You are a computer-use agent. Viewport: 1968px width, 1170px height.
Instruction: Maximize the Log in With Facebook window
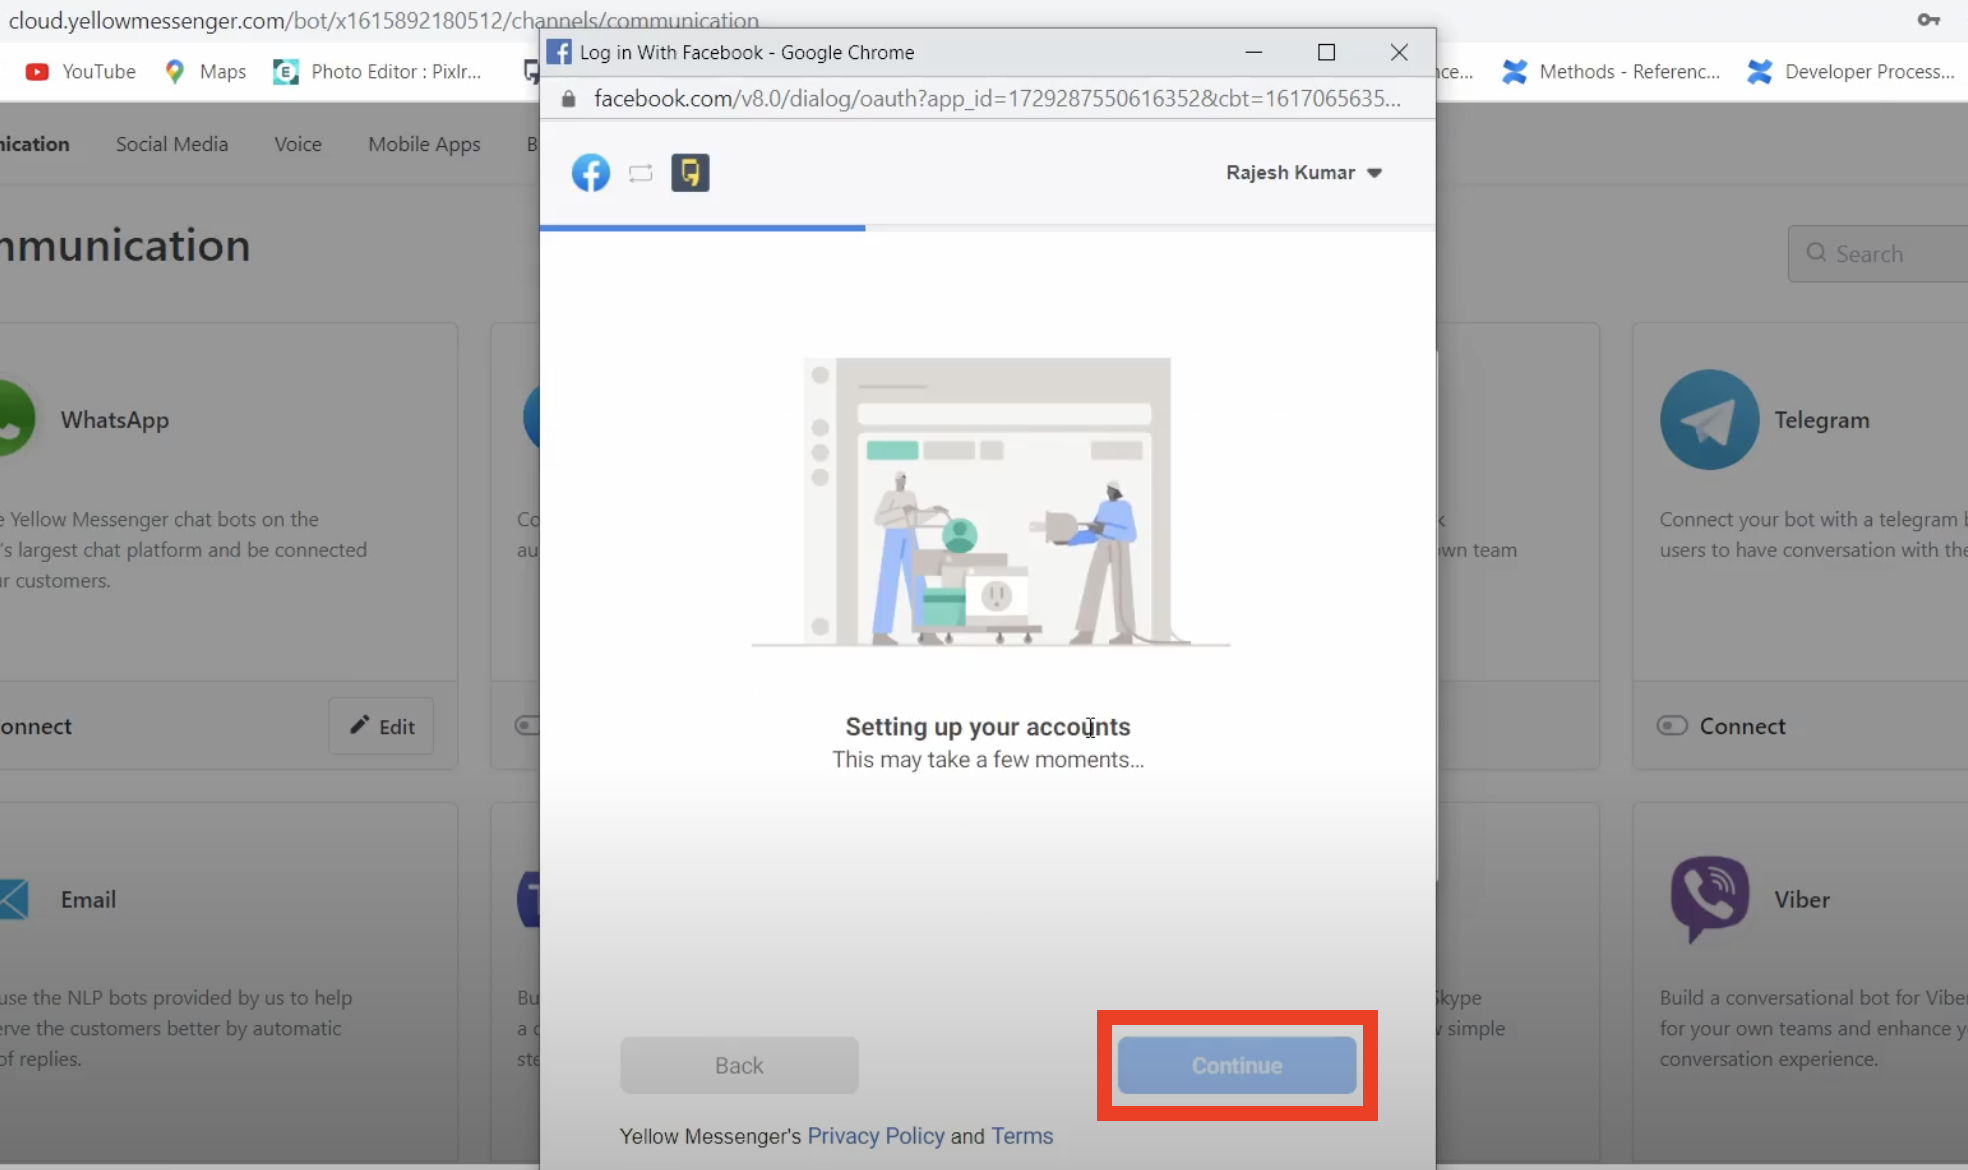point(1326,52)
